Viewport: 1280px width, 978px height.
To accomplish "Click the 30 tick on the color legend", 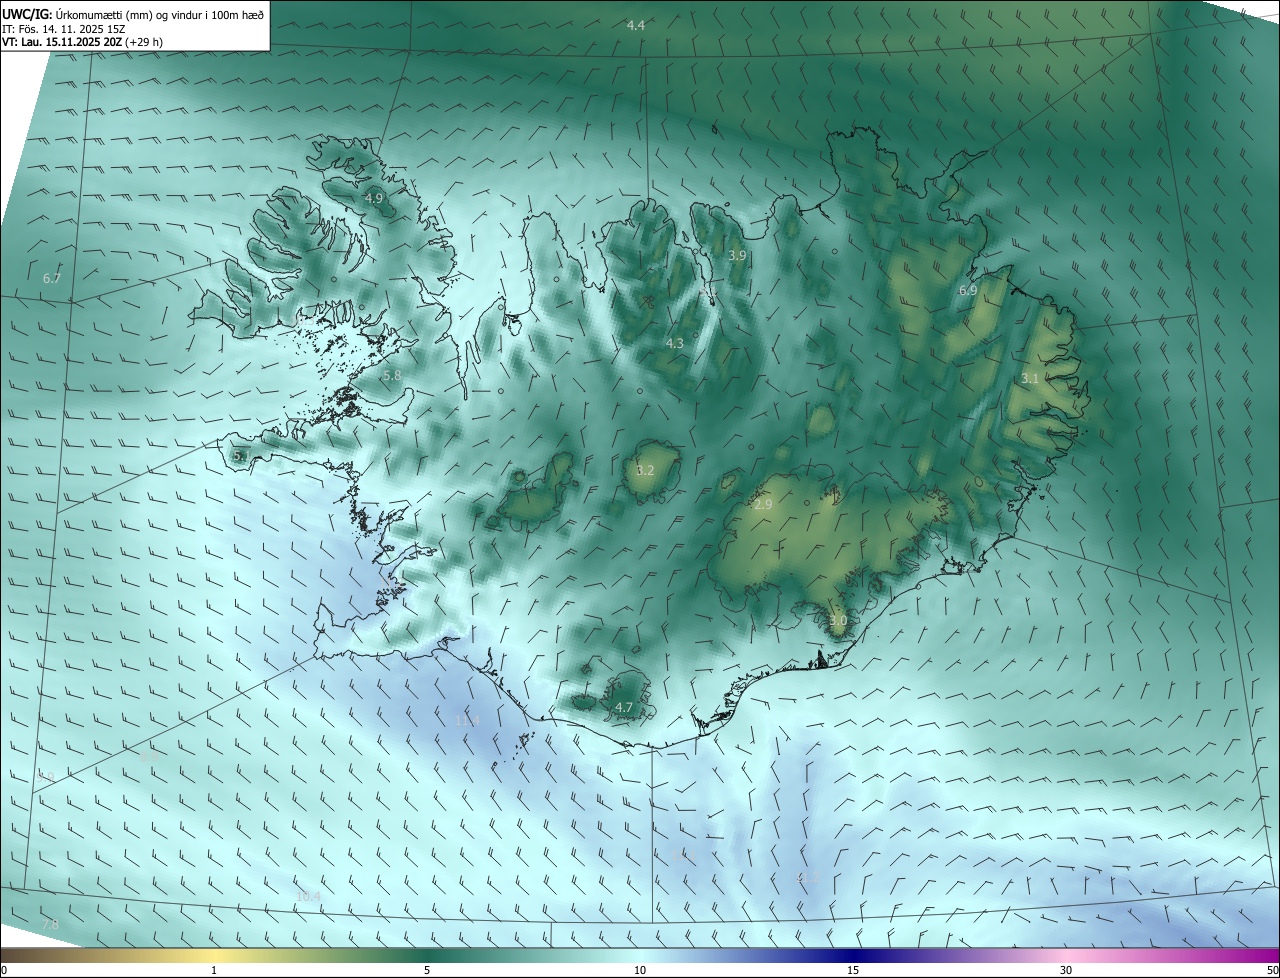I will (1066, 970).
